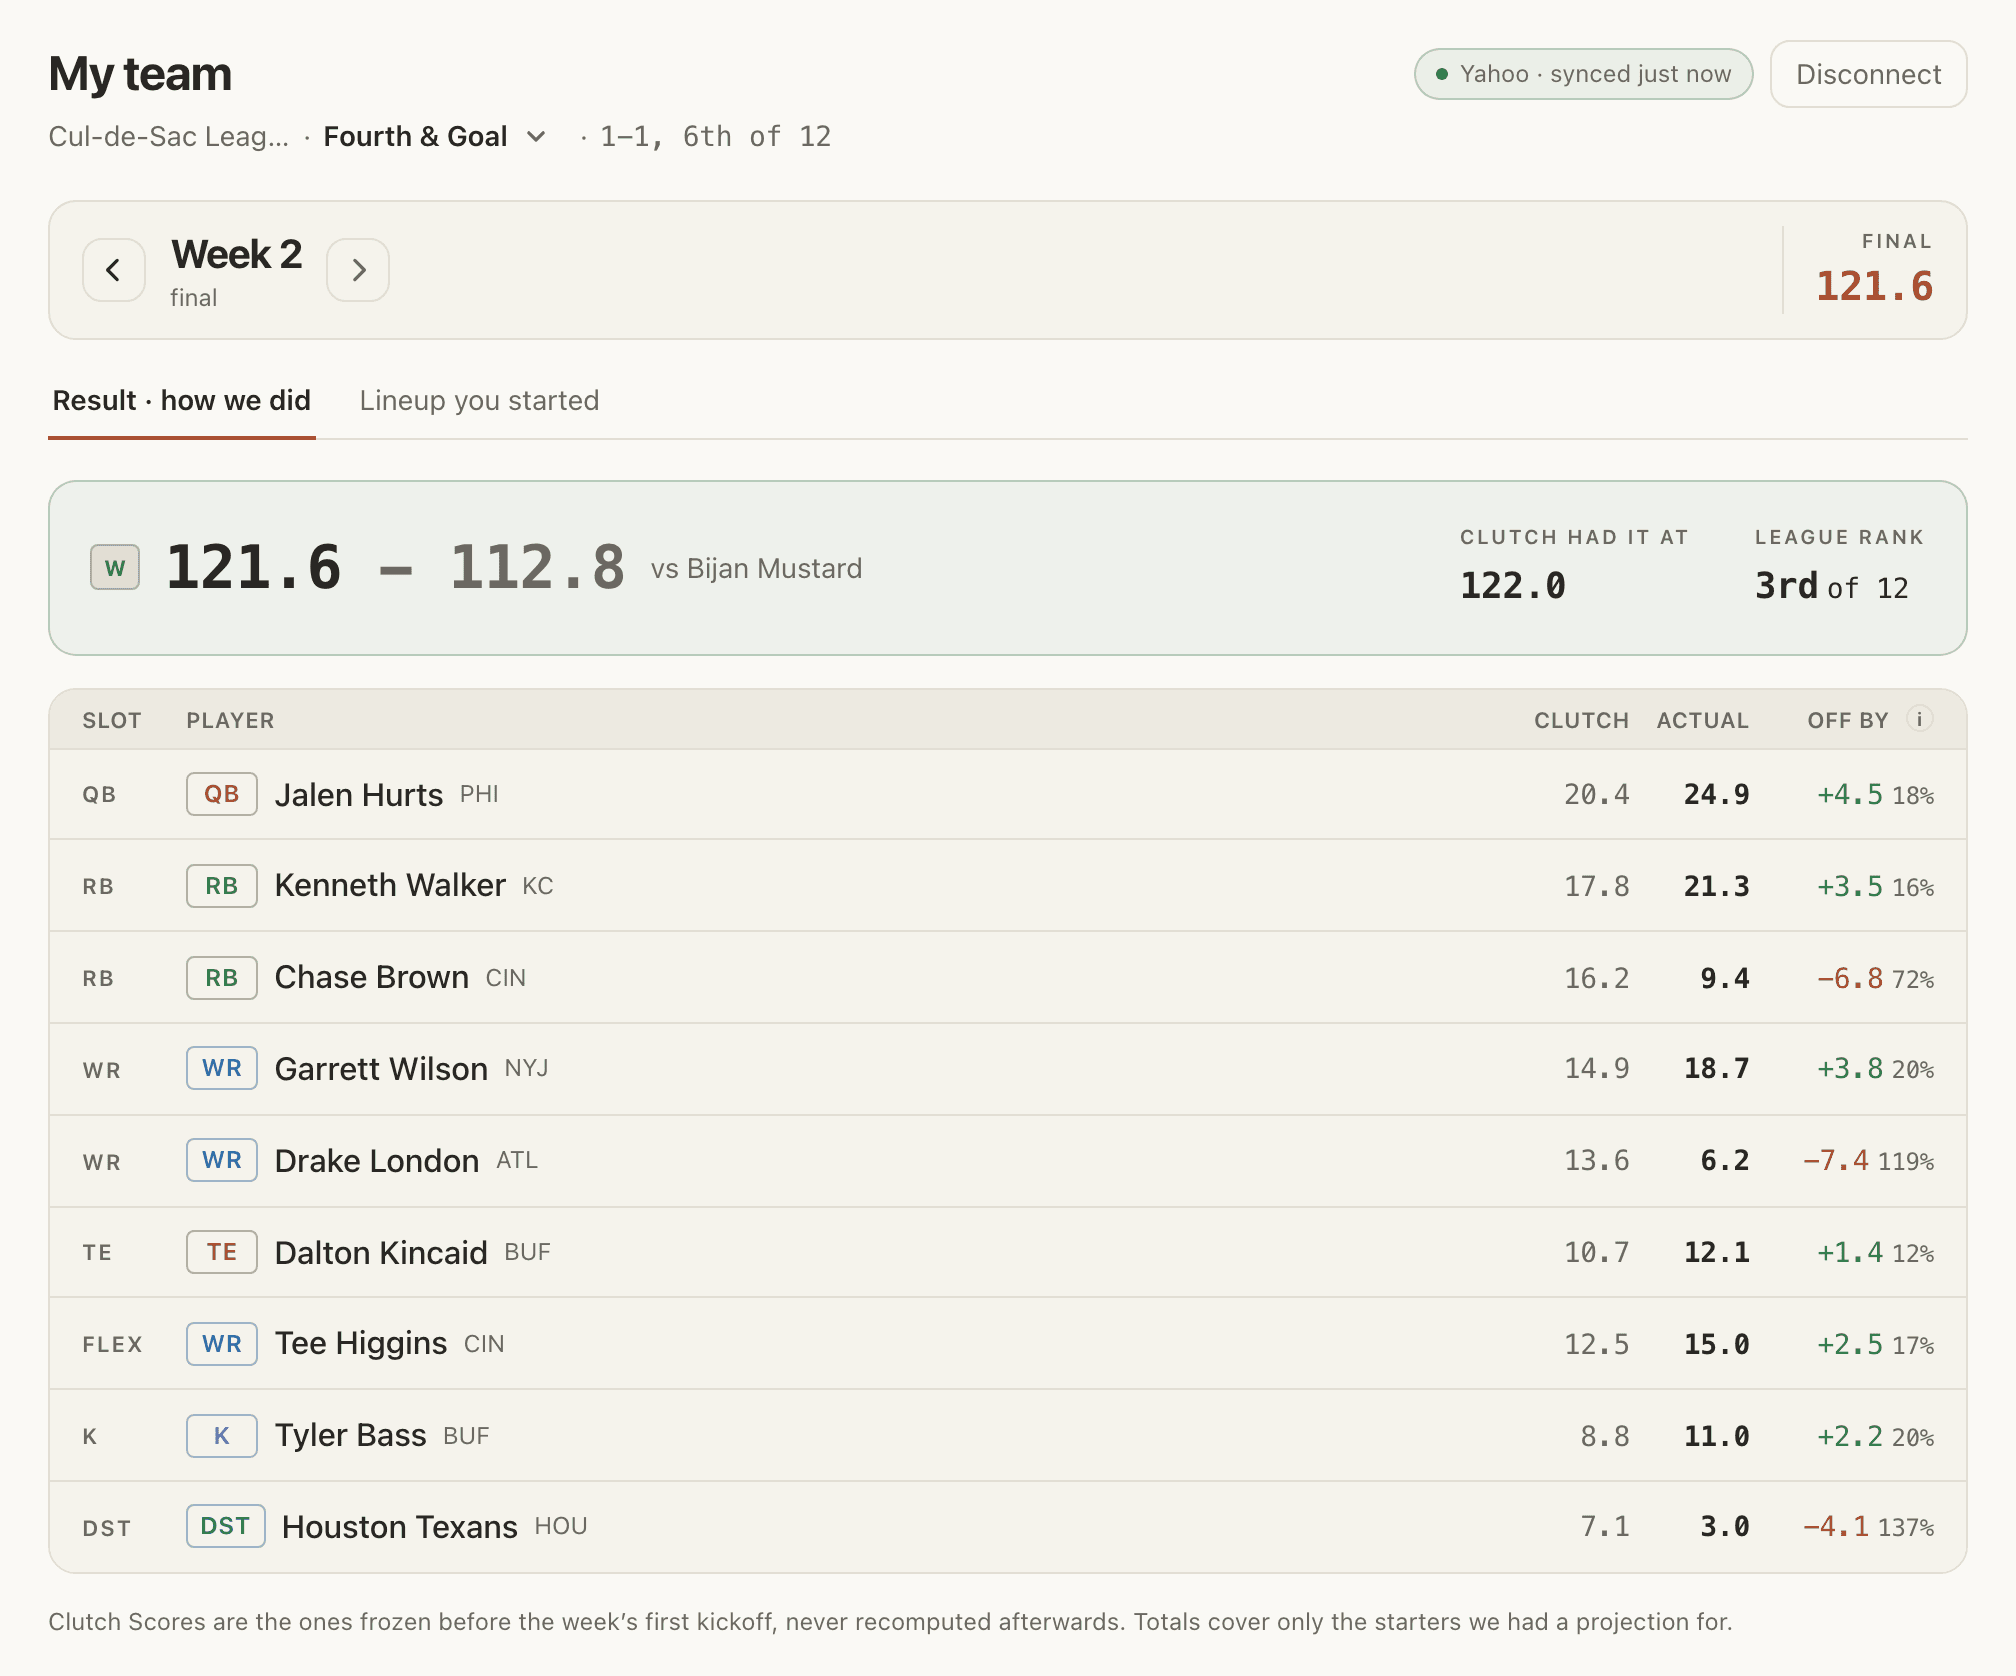
Task: Click Chase Brown RB position badge
Action: pos(222,978)
